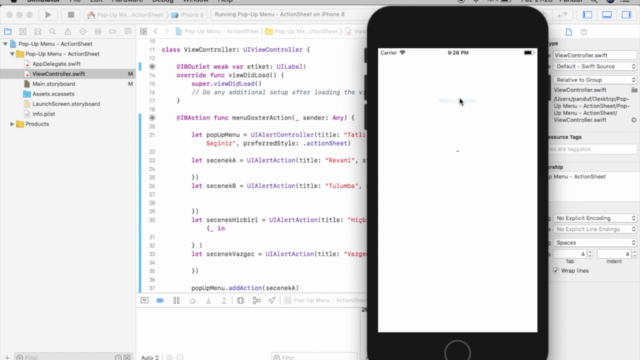This screenshot has height=360, width=640.
Task: Open the Symbol navigator
Action: pyautogui.click(x=38, y=31)
